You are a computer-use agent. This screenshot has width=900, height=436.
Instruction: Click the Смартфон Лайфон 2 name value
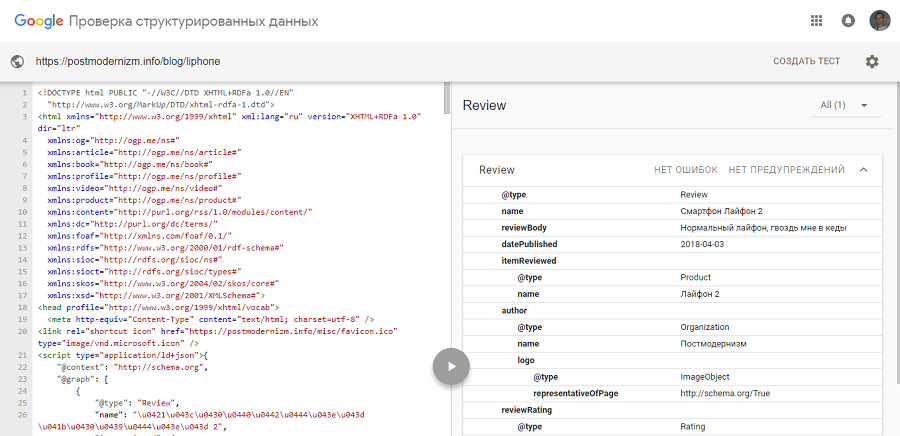click(721, 211)
